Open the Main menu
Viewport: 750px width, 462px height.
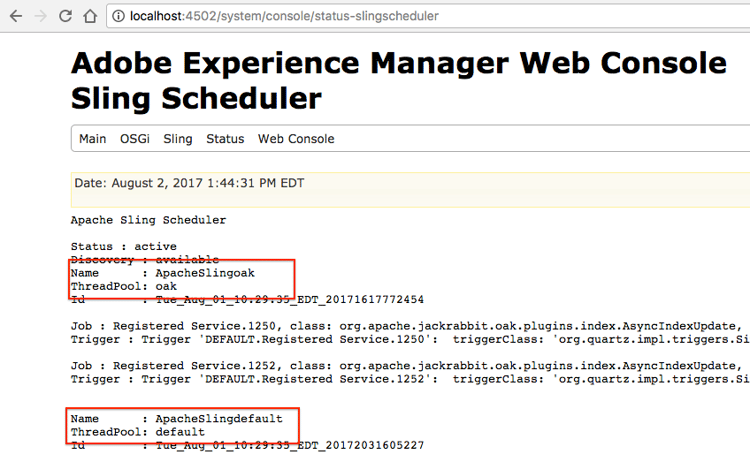point(92,139)
